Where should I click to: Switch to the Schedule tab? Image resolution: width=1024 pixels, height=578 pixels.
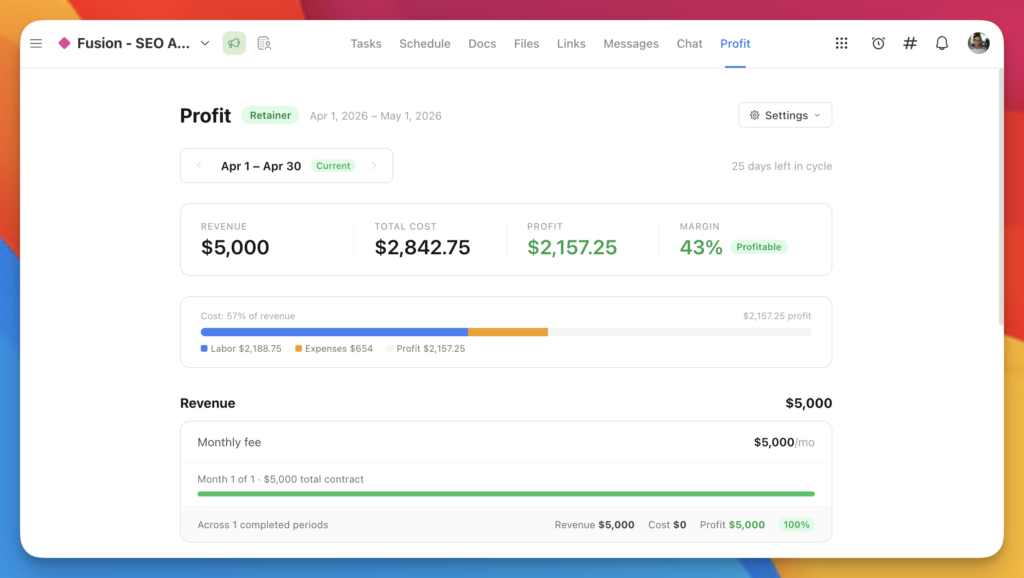click(424, 44)
